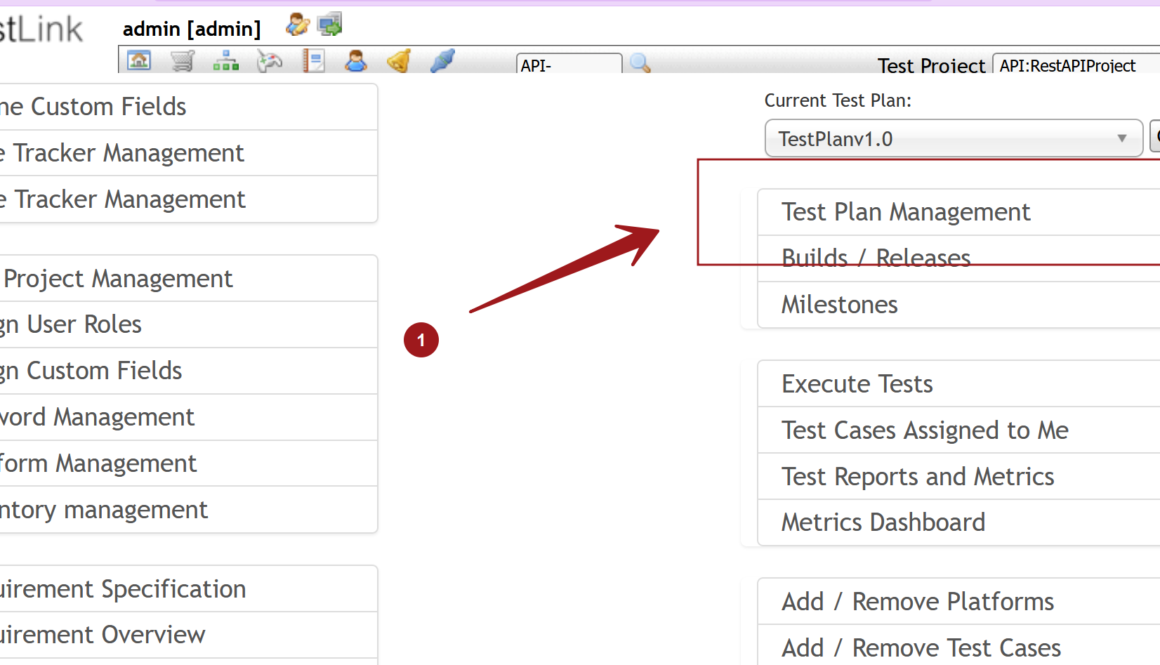Click the logout icon beside admin name

coord(330,24)
